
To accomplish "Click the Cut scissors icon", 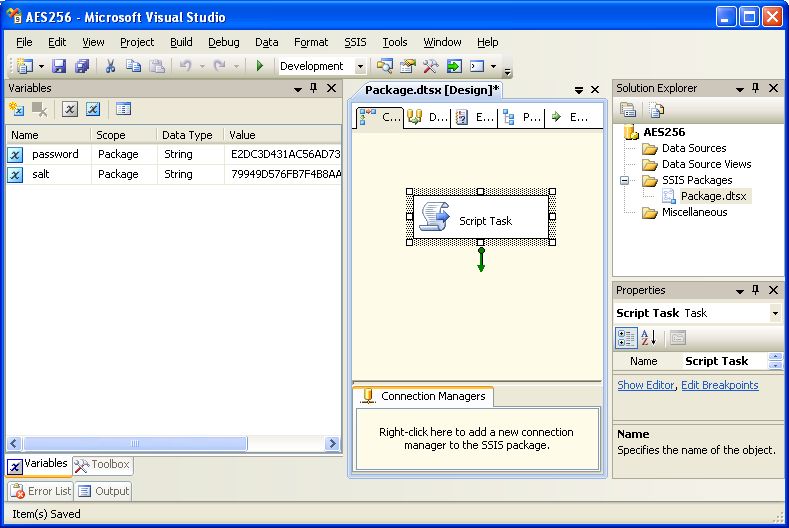I will [111, 66].
